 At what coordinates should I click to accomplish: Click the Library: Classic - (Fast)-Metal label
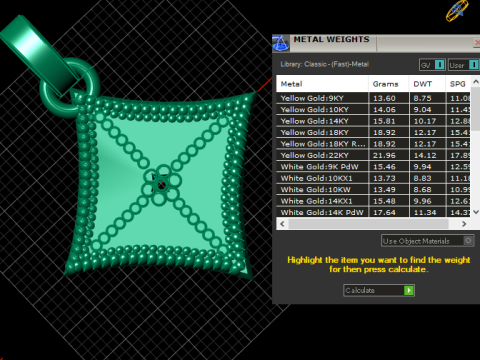coord(324,64)
